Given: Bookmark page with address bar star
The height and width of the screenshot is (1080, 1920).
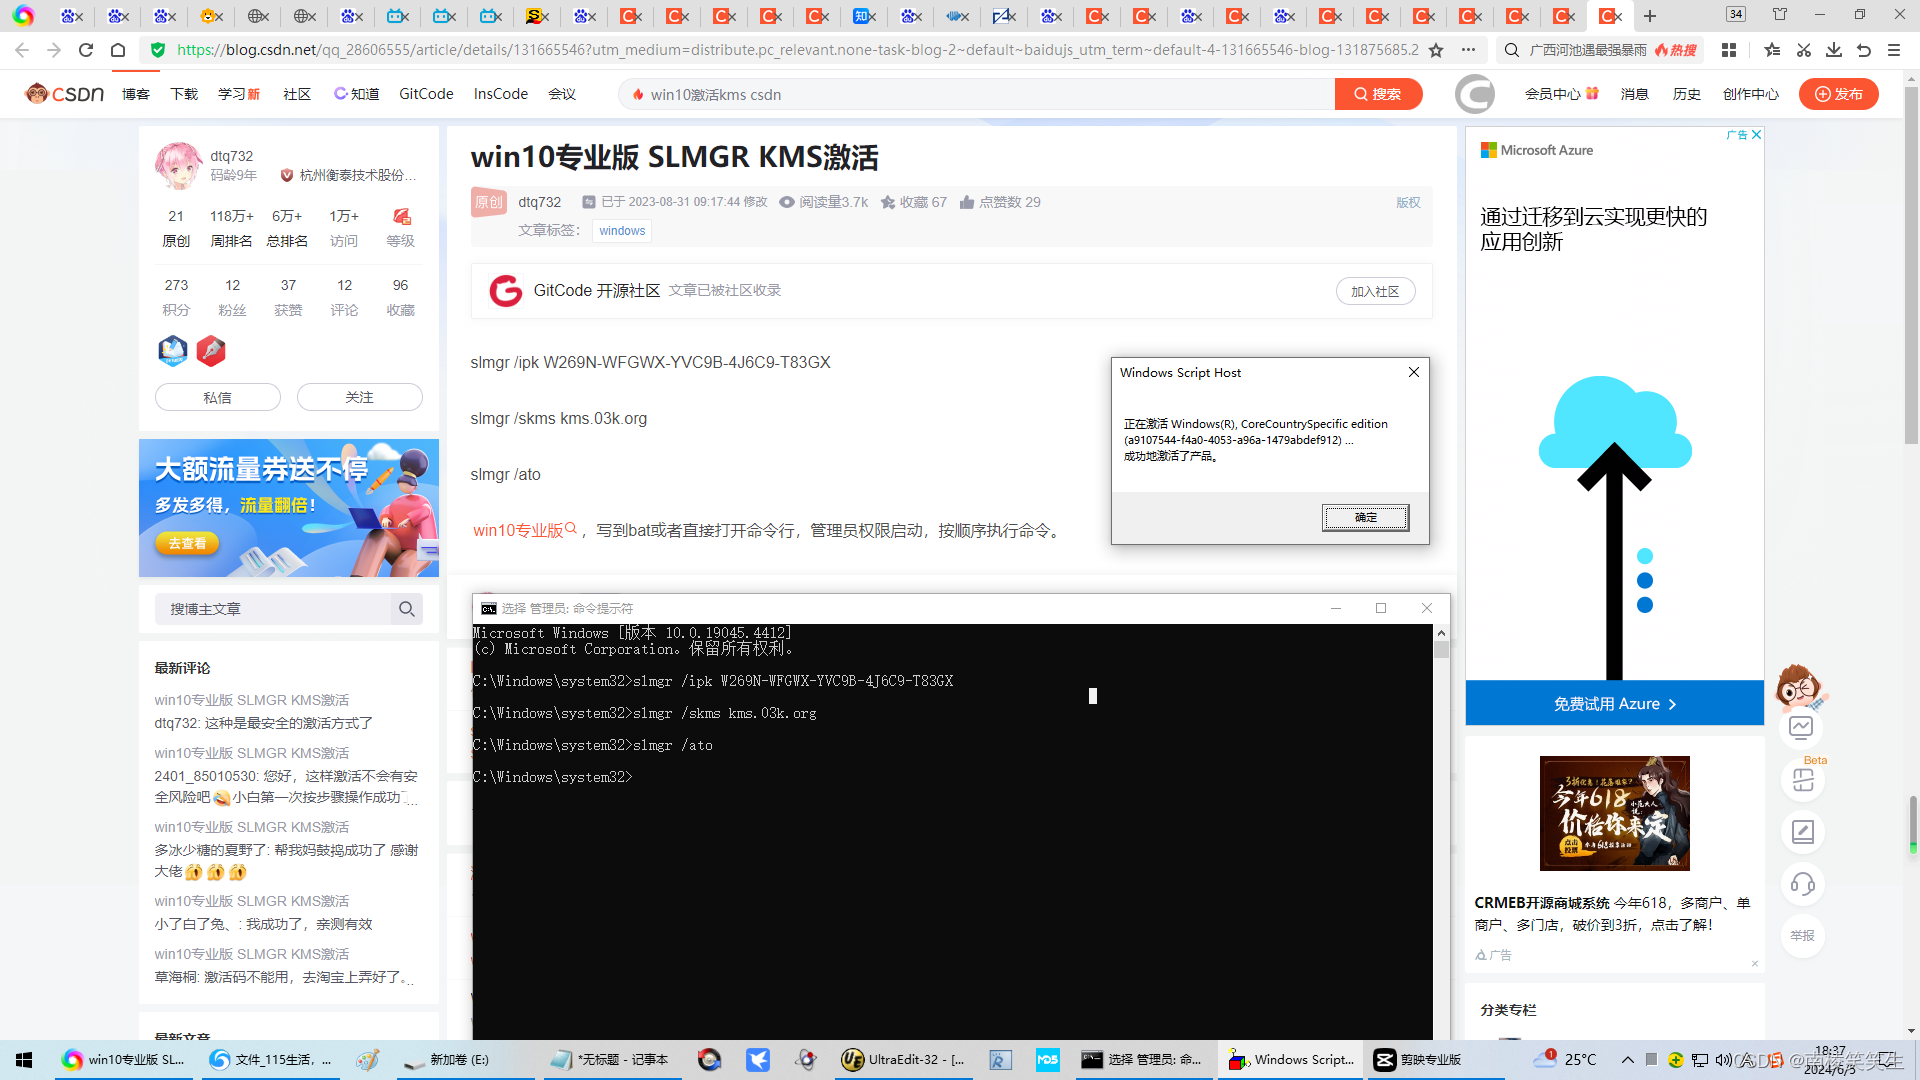Looking at the screenshot, I should (x=1436, y=50).
